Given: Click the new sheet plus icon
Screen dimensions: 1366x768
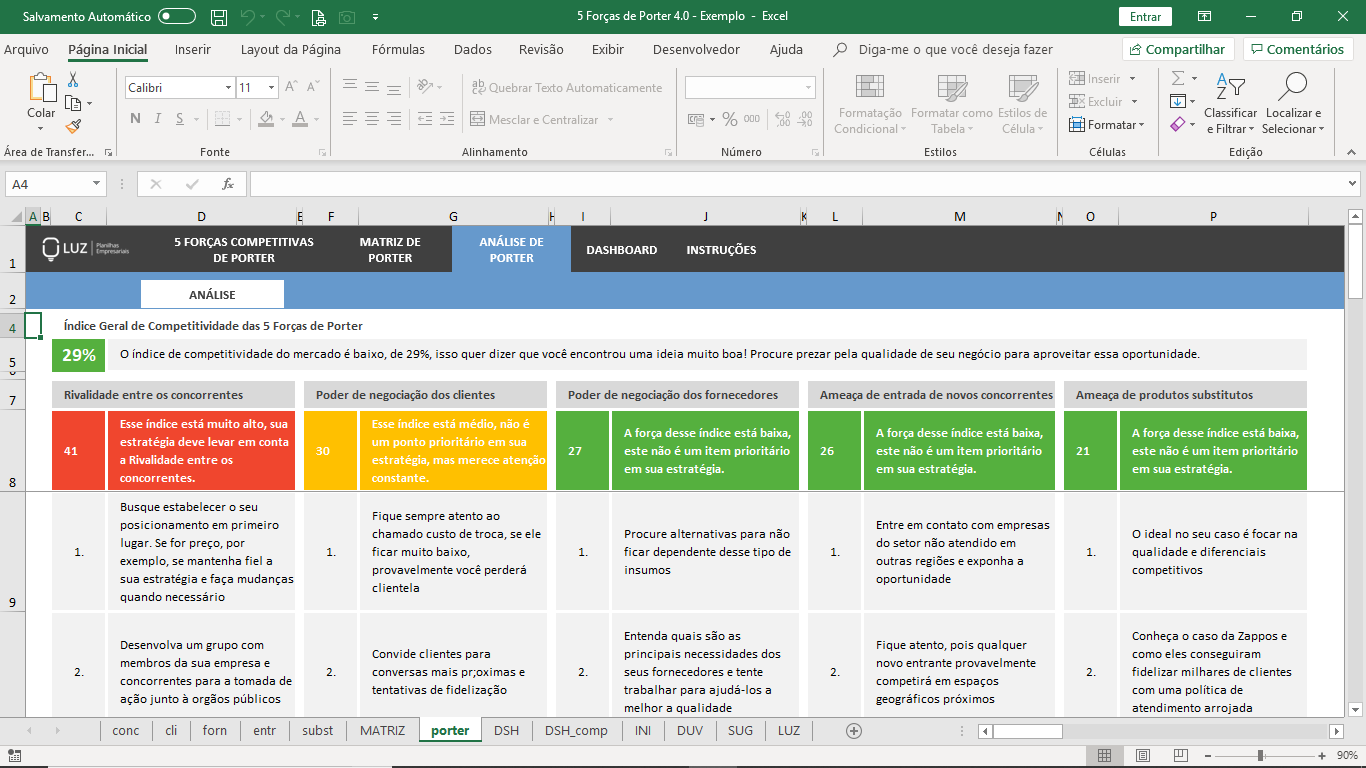Looking at the screenshot, I should [x=854, y=731].
